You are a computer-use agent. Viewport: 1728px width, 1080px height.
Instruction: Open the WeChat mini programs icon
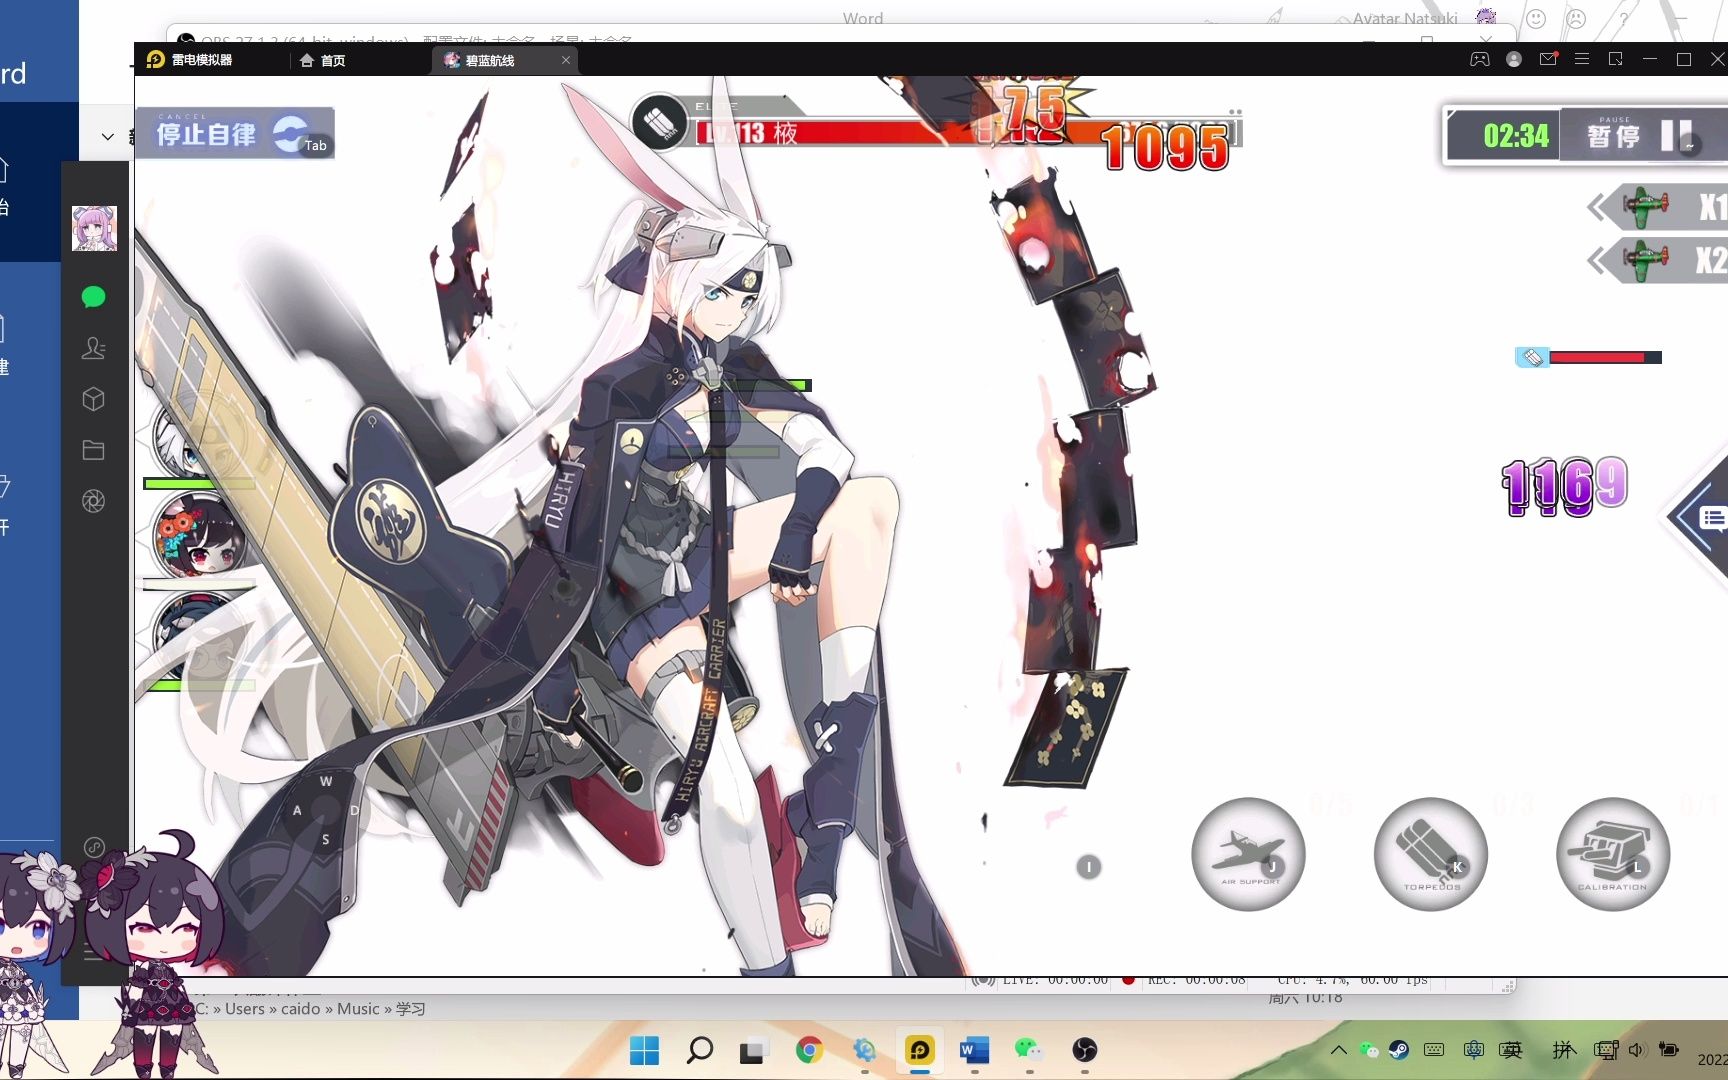[x=94, y=847]
